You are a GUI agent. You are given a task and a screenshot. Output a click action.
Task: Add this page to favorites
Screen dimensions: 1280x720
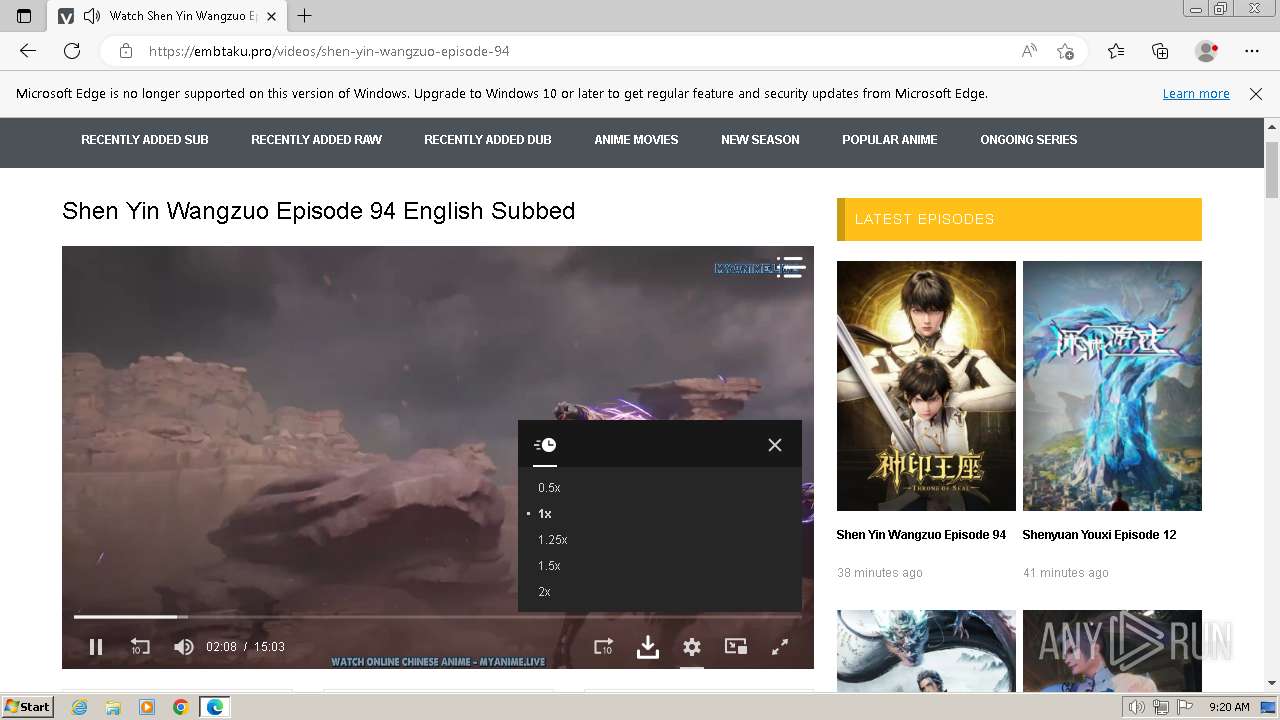pyautogui.click(x=1066, y=51)
